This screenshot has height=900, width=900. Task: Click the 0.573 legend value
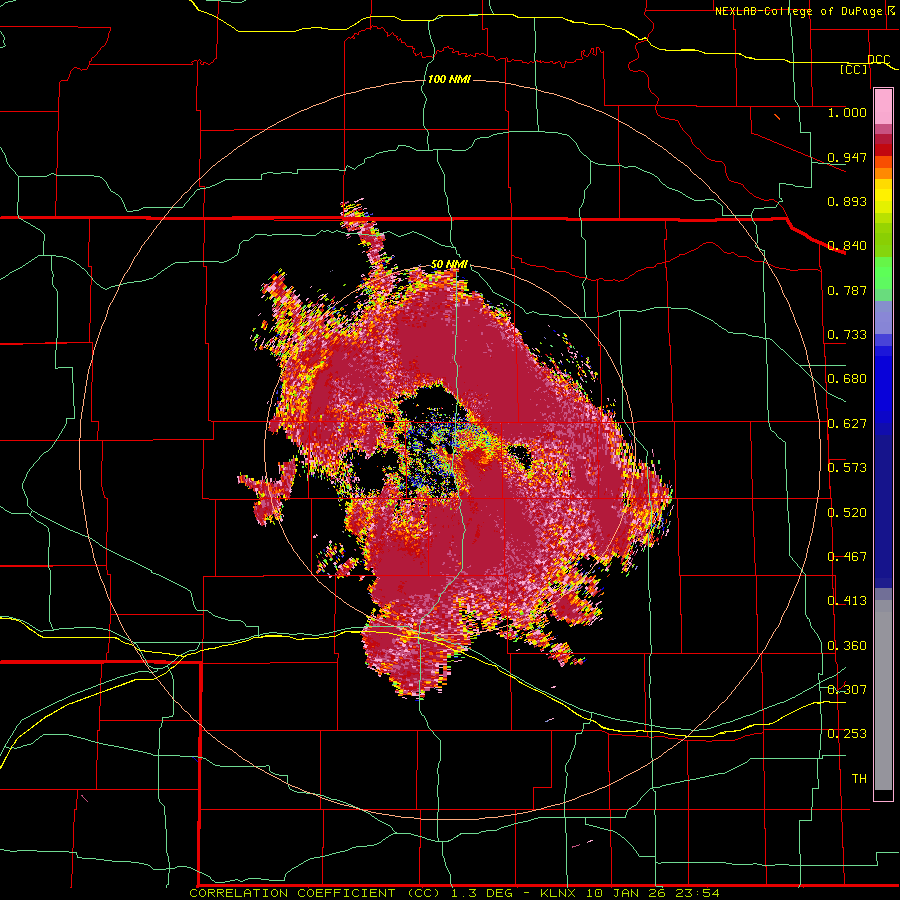(x=847, y=468)
